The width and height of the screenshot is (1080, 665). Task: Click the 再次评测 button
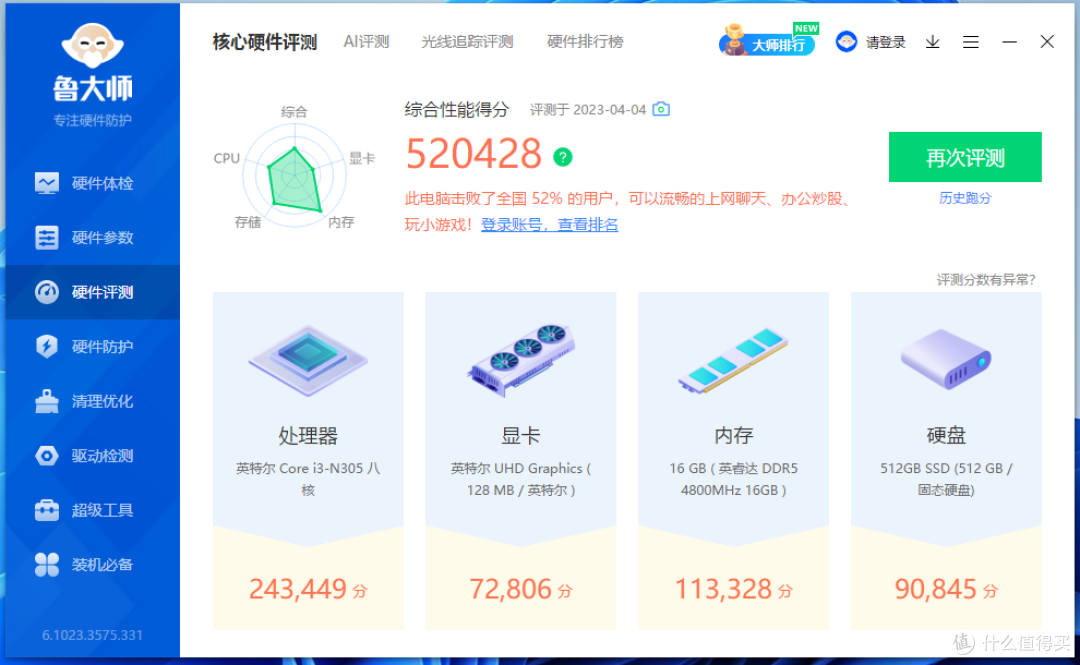(965, 157)
